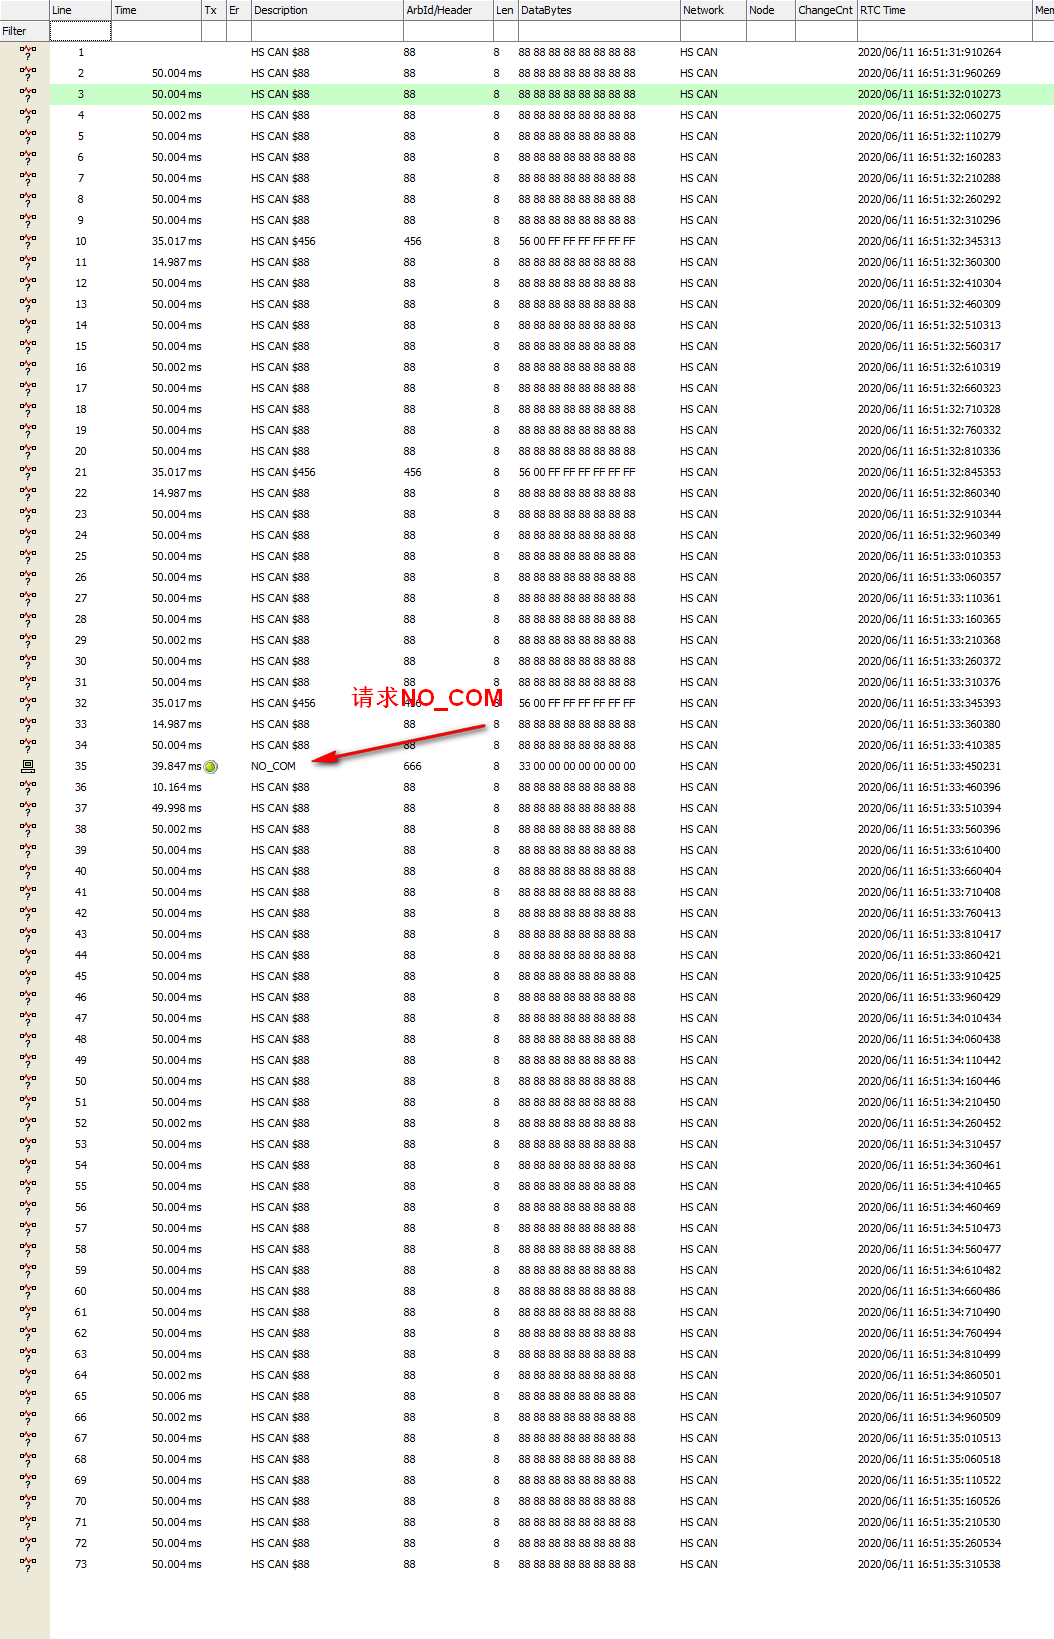Click the ArbId/Header filter field
This screenshot has height=1639, width=1054.
pos(447,31)
